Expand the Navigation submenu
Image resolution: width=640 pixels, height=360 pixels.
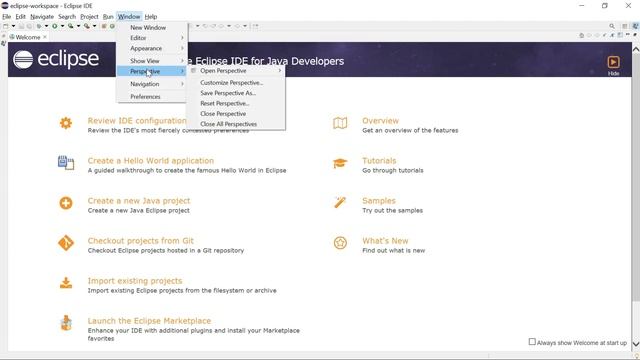152,84
